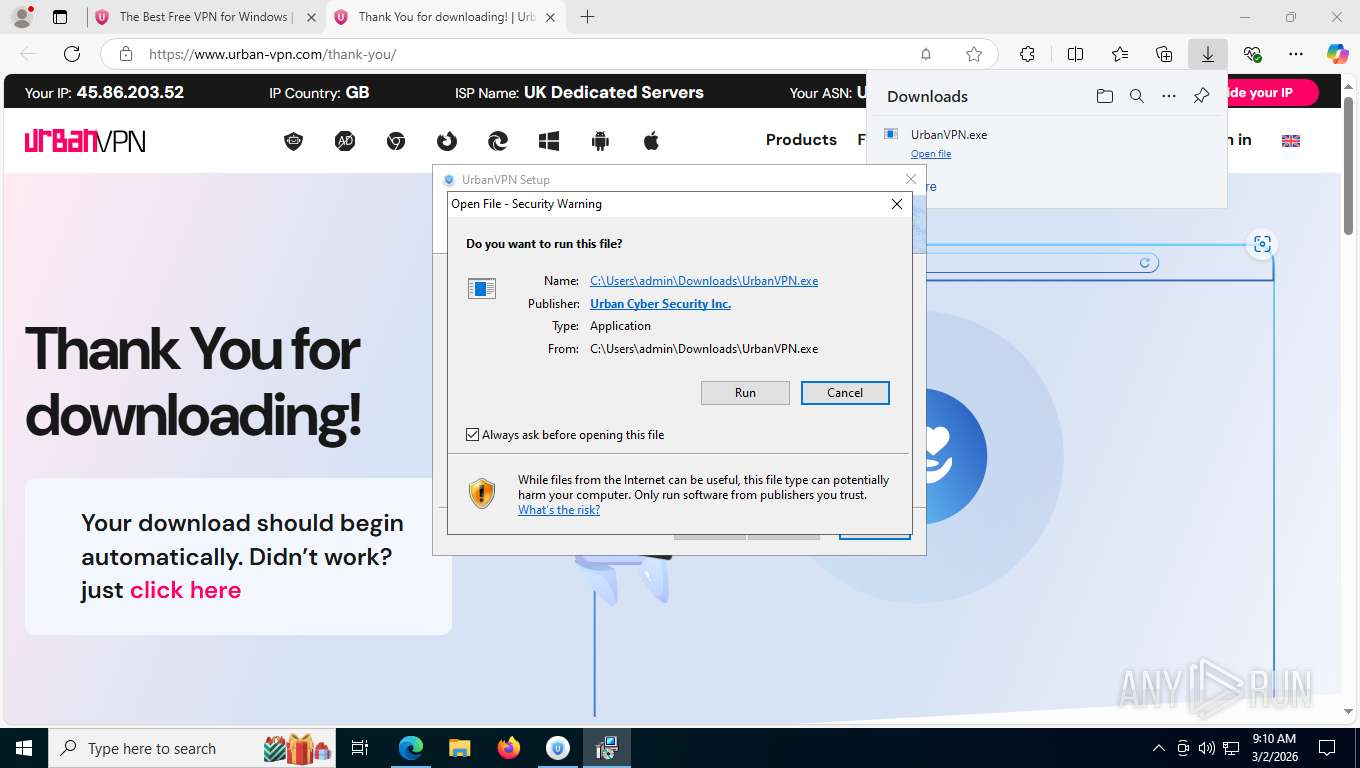Open the ad blocker icon in site header
This screenshot has width=1360, height=768.
pyautogui.click(x=345, y=141)
